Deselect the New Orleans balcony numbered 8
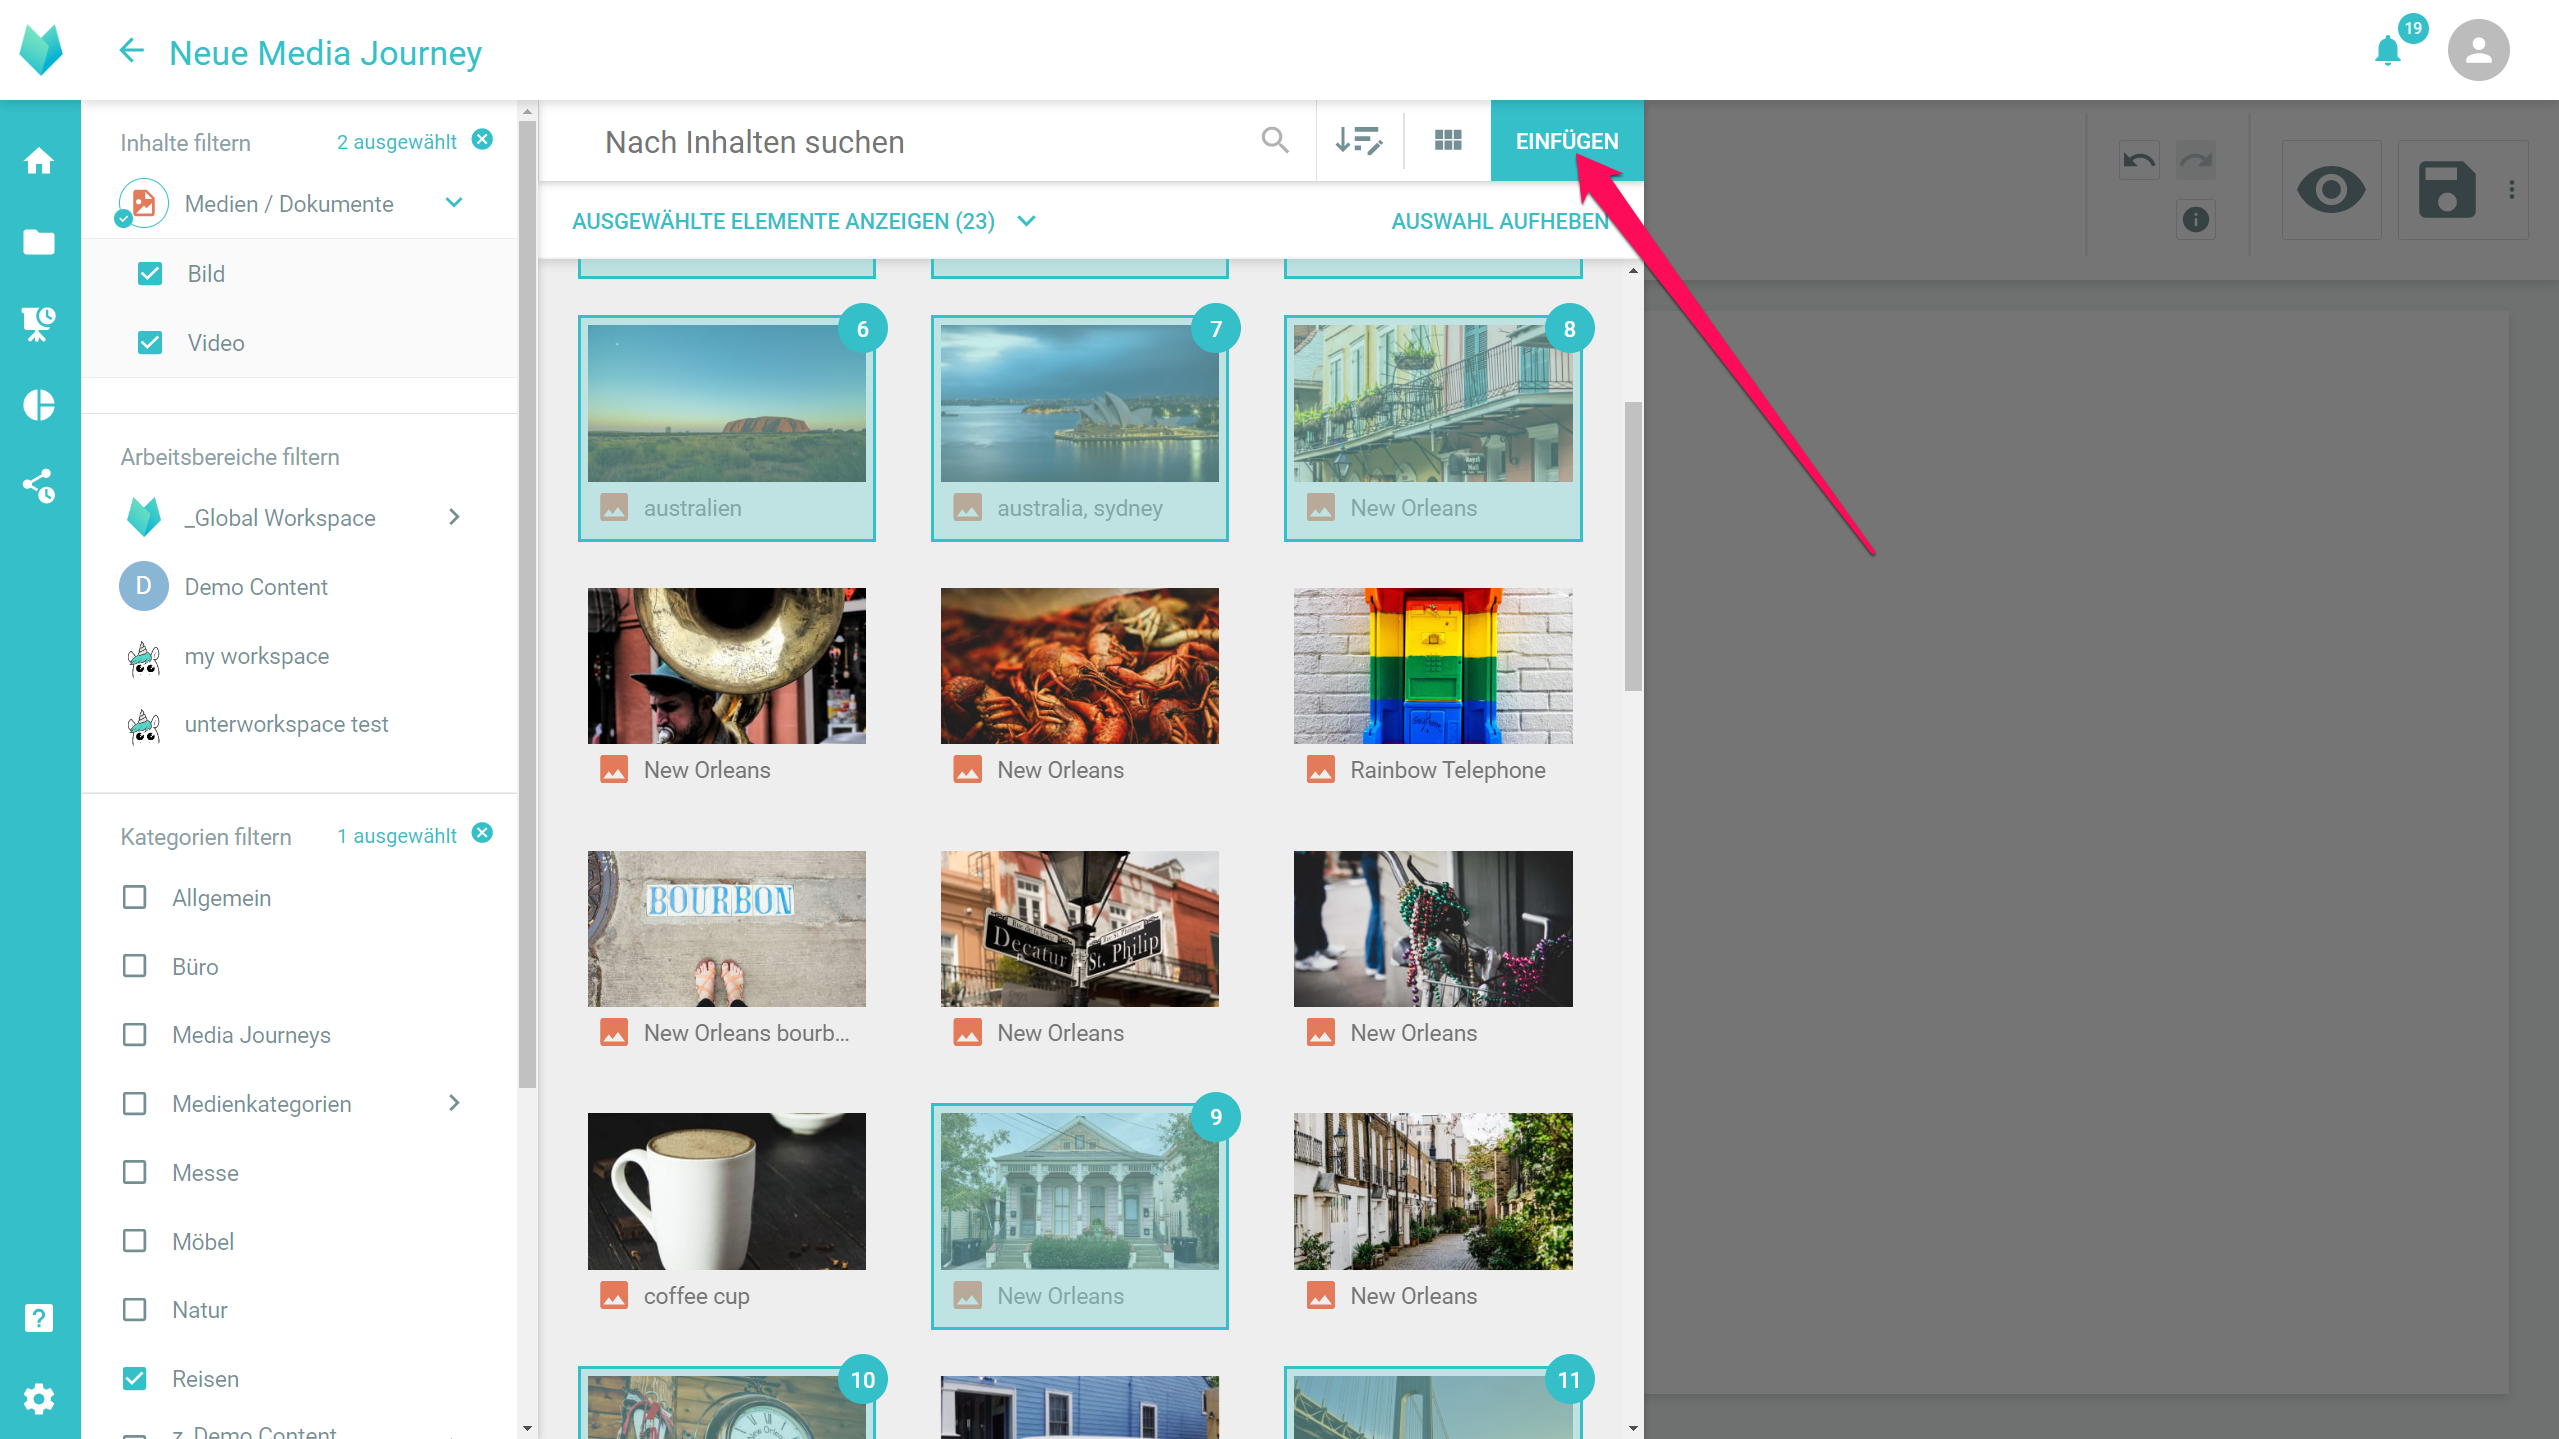 1432,428
